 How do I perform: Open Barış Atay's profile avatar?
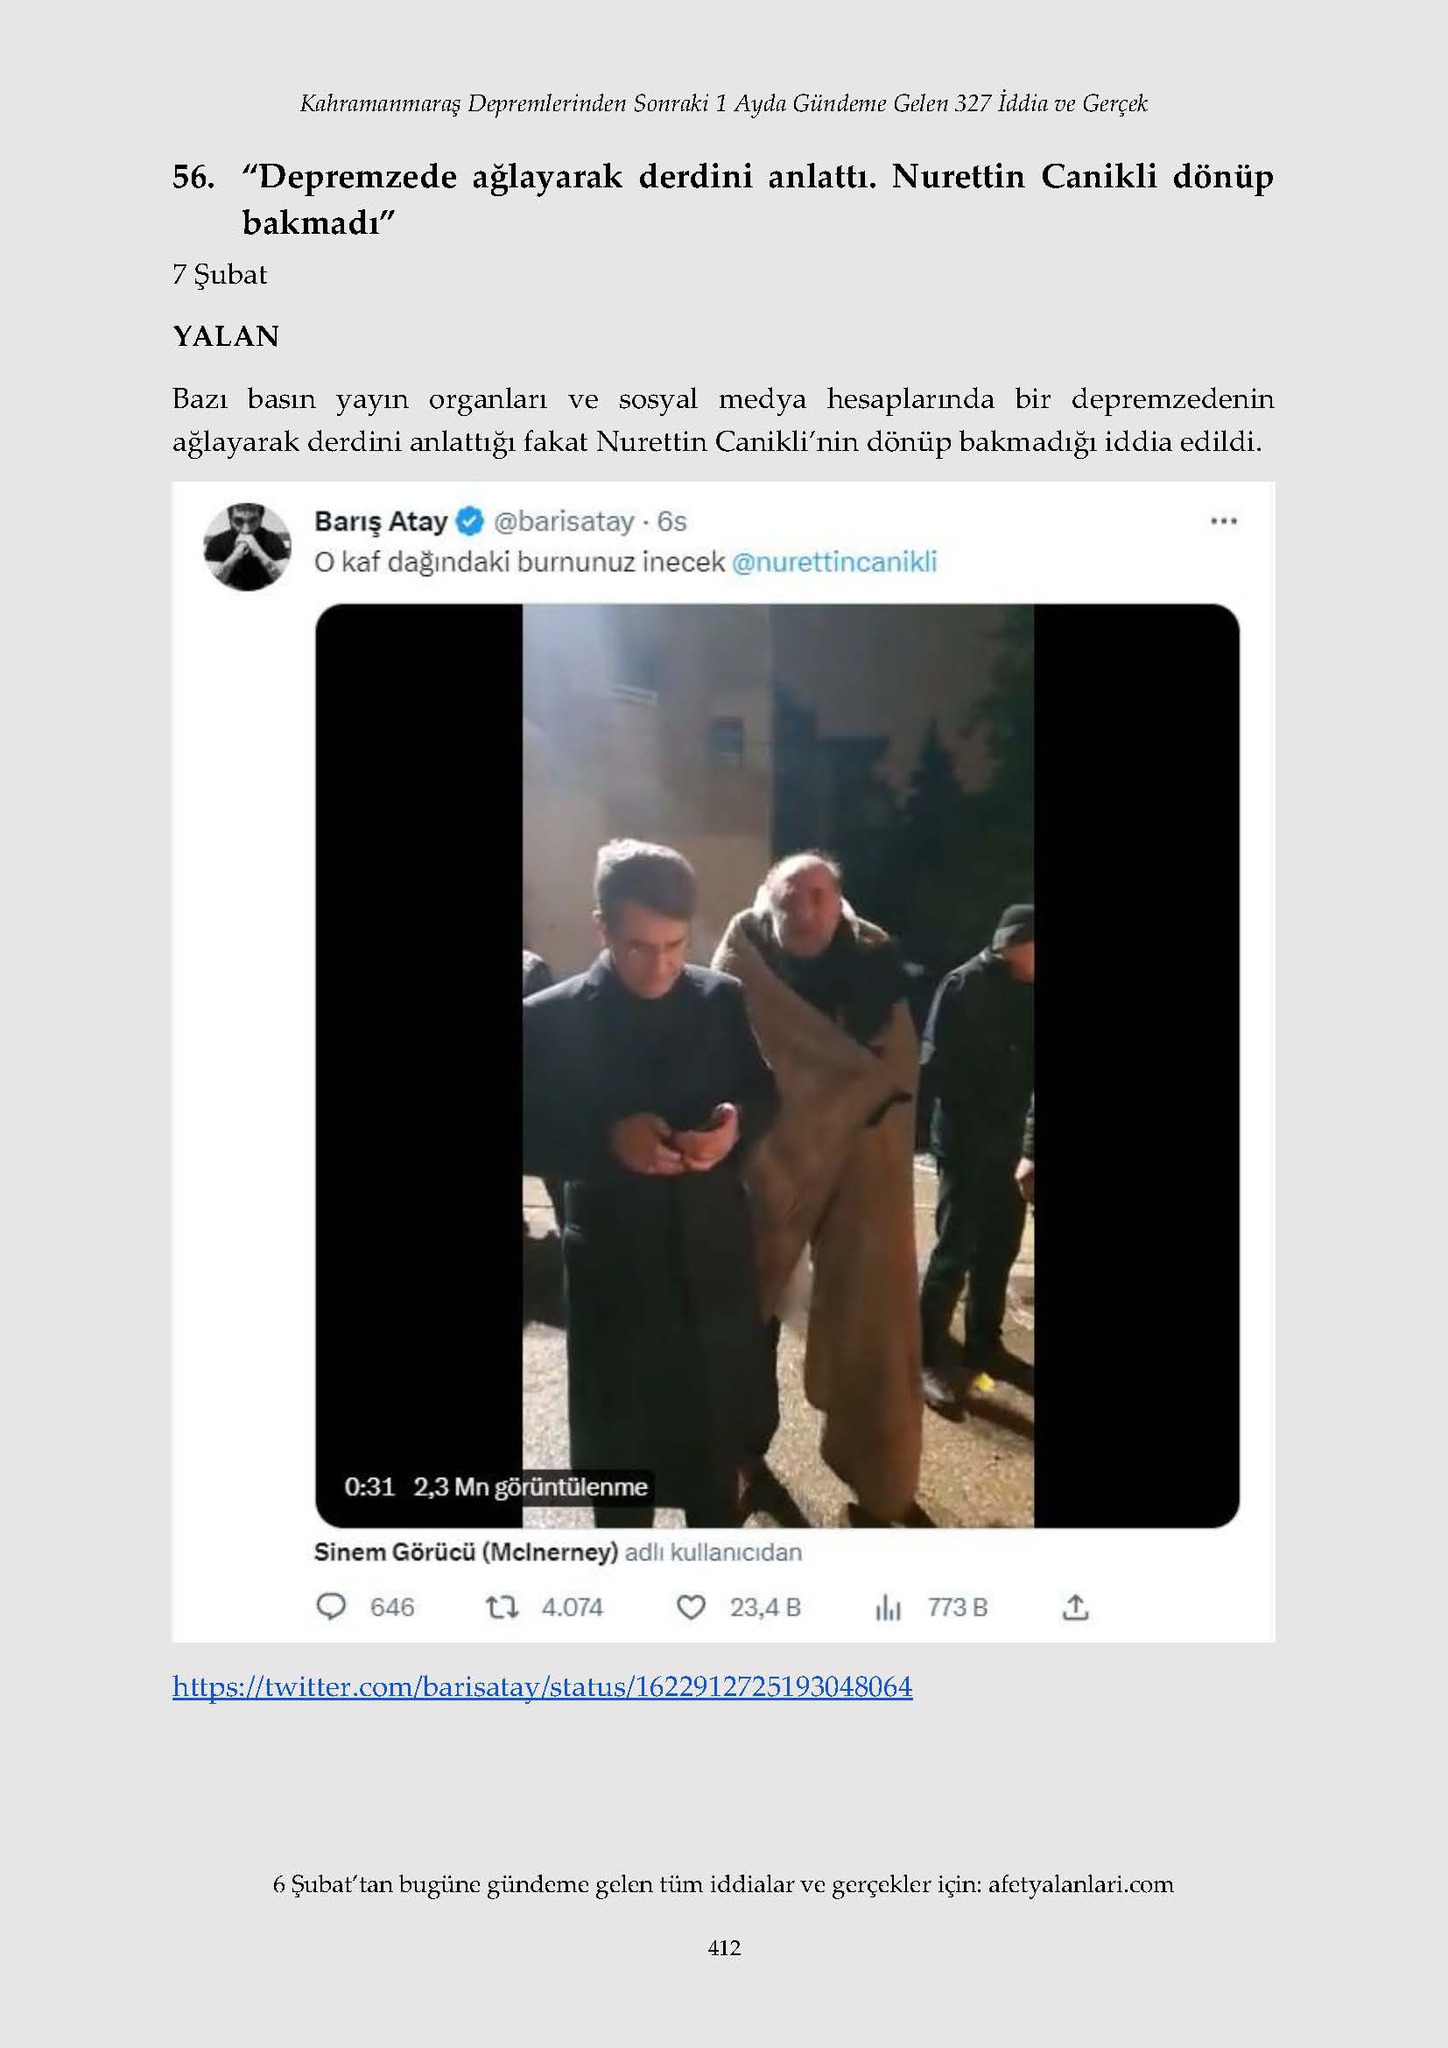click(247, 546)
